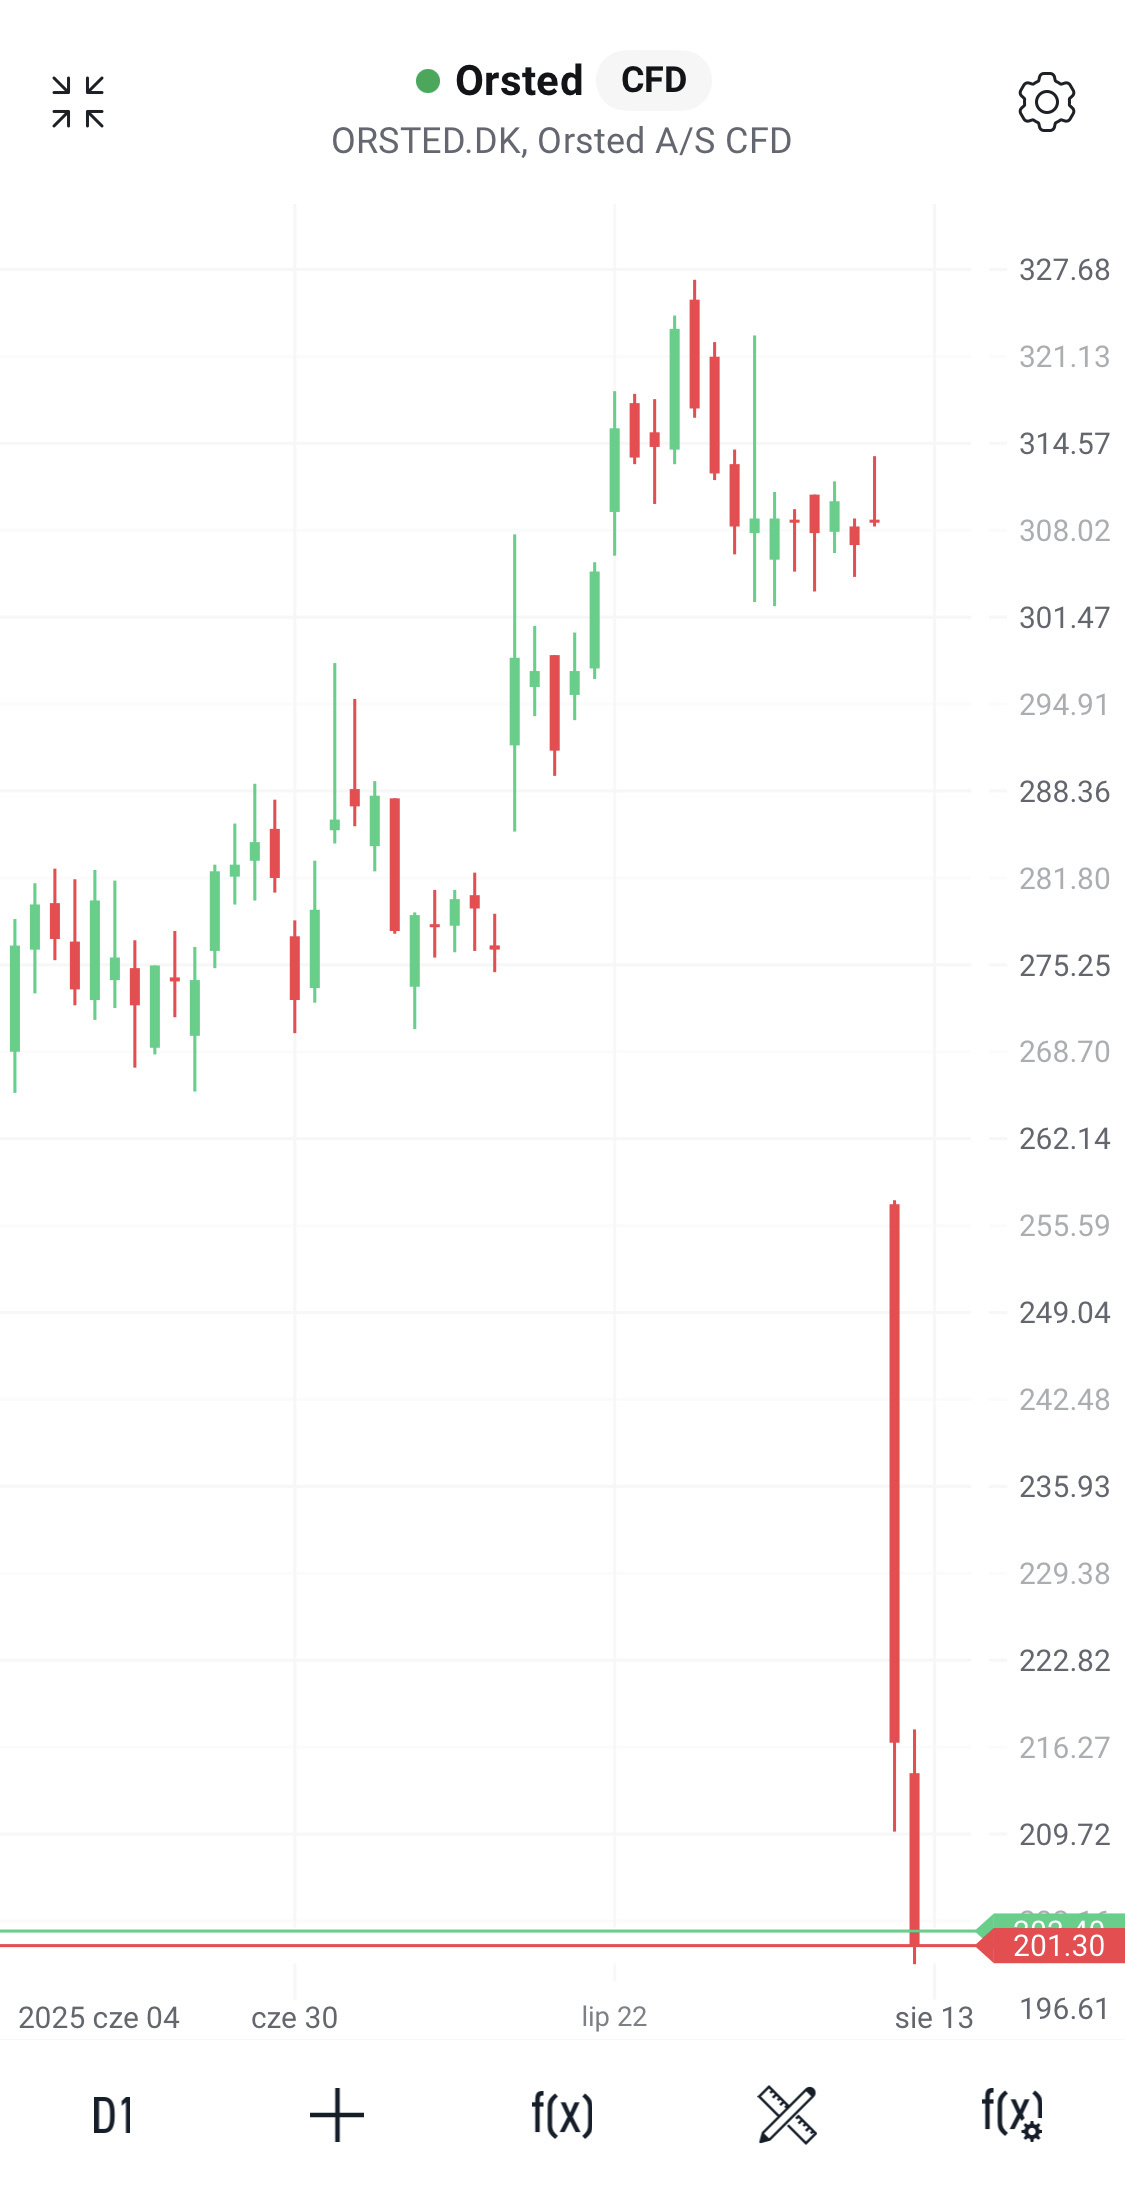
Task: Tap the Orsted instrument title
Action: coord(519,81)
